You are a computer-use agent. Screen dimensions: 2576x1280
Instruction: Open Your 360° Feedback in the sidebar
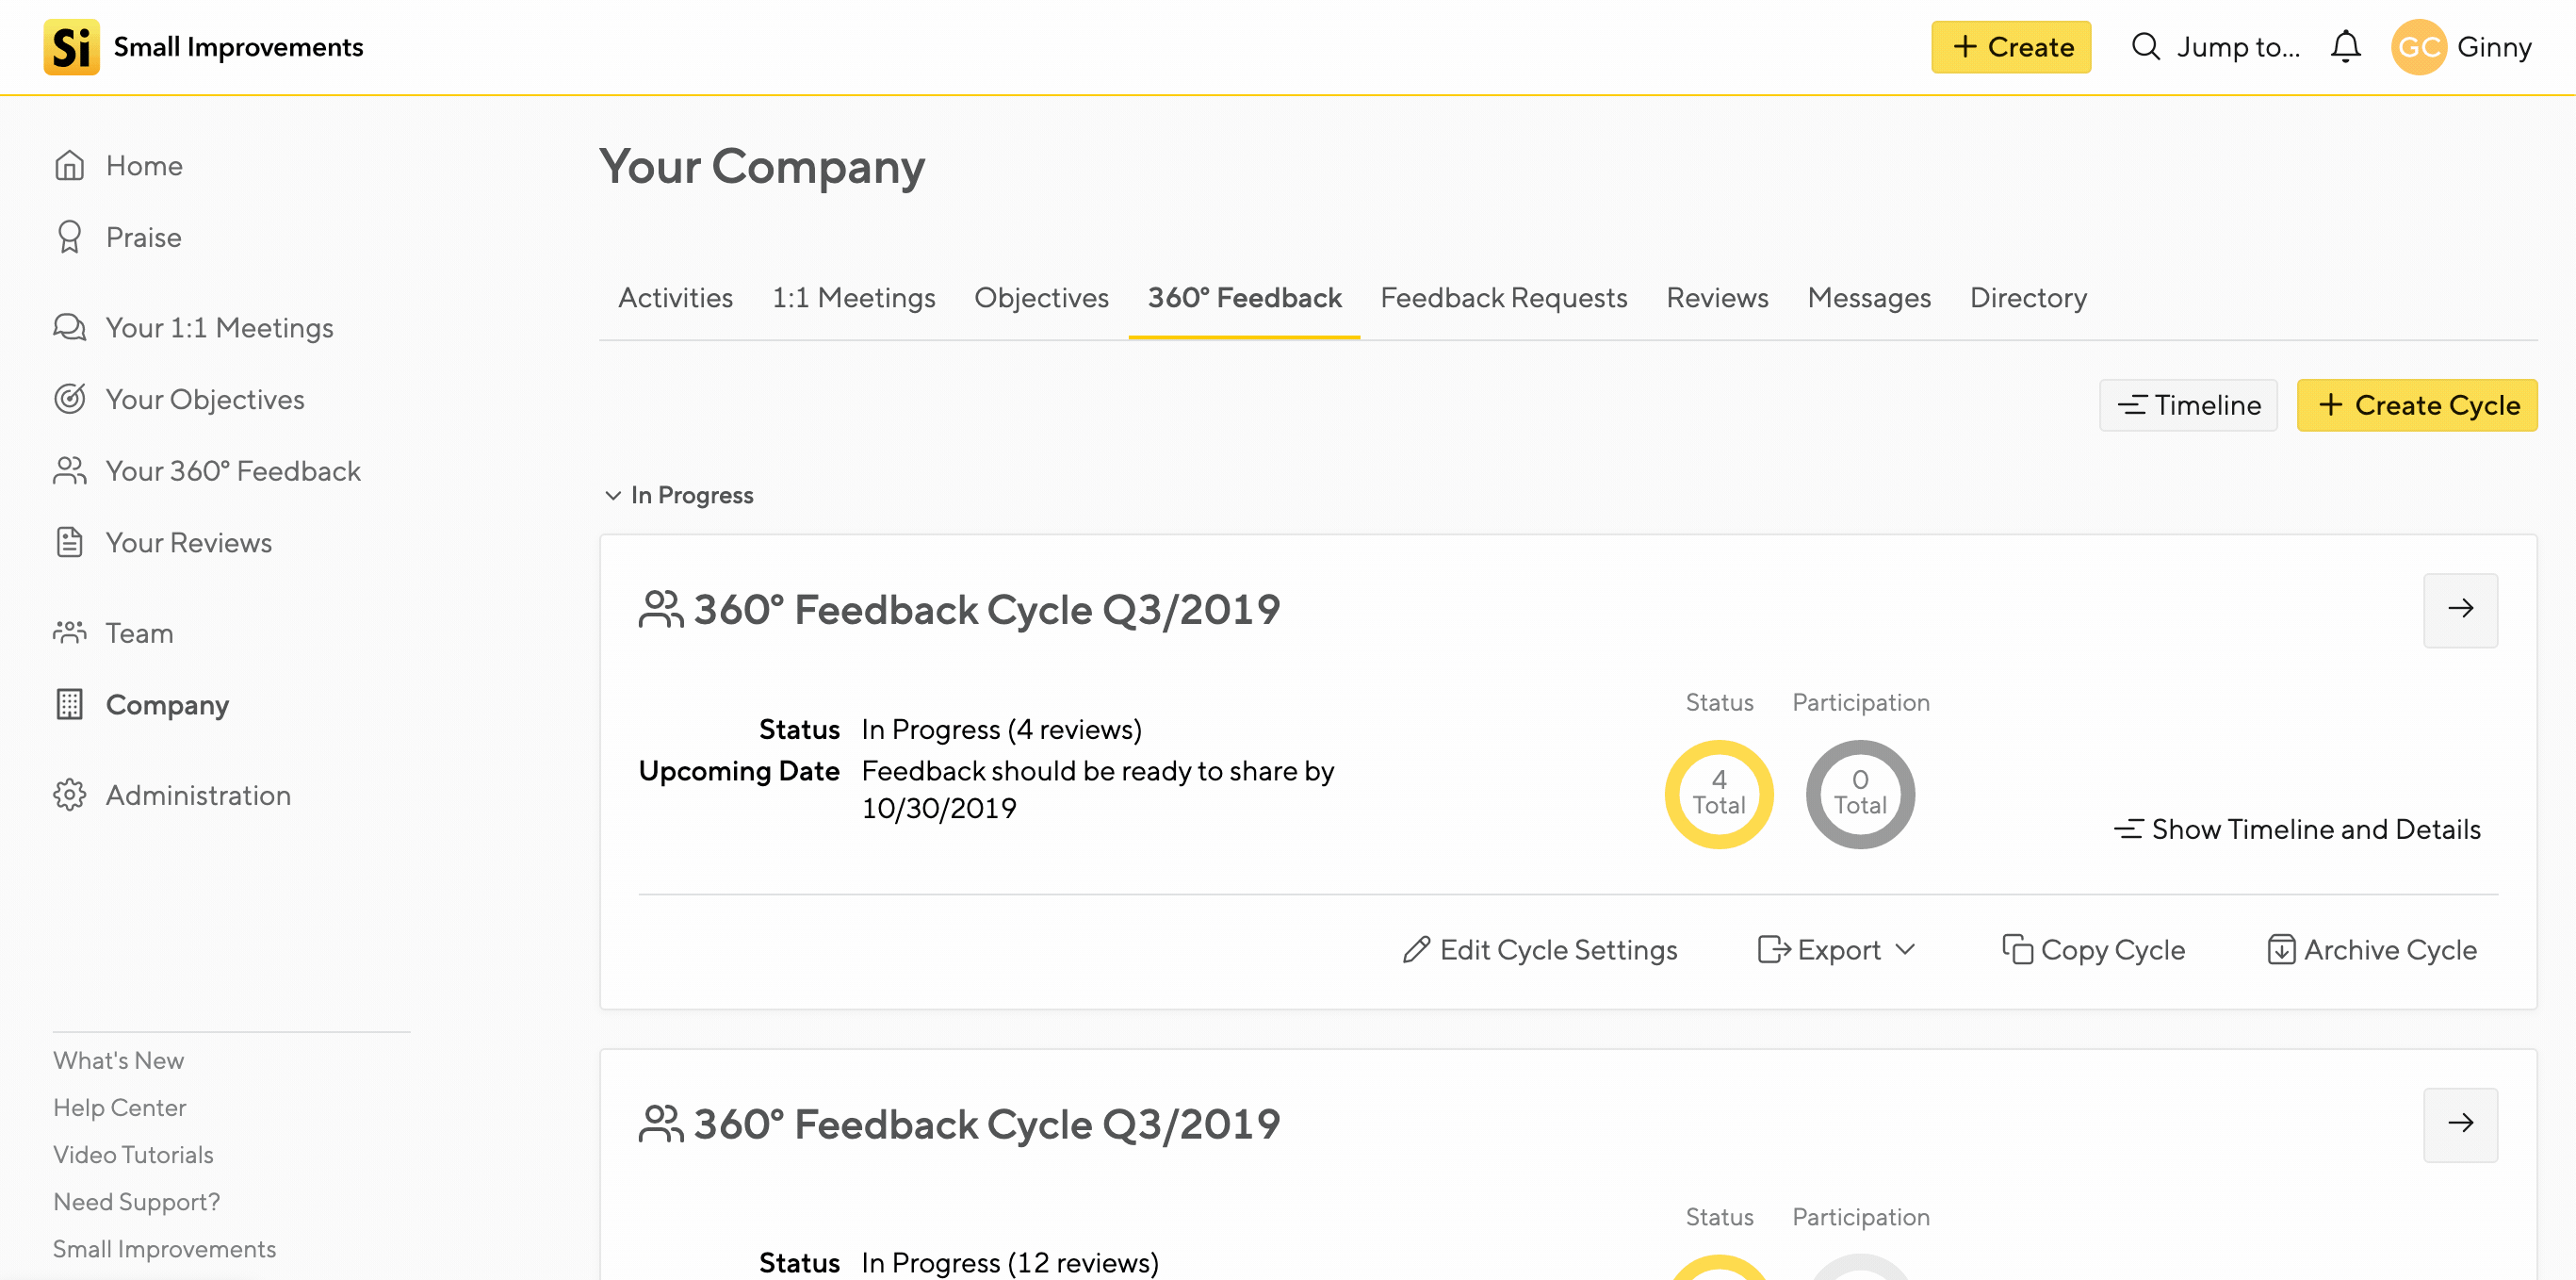207,471
